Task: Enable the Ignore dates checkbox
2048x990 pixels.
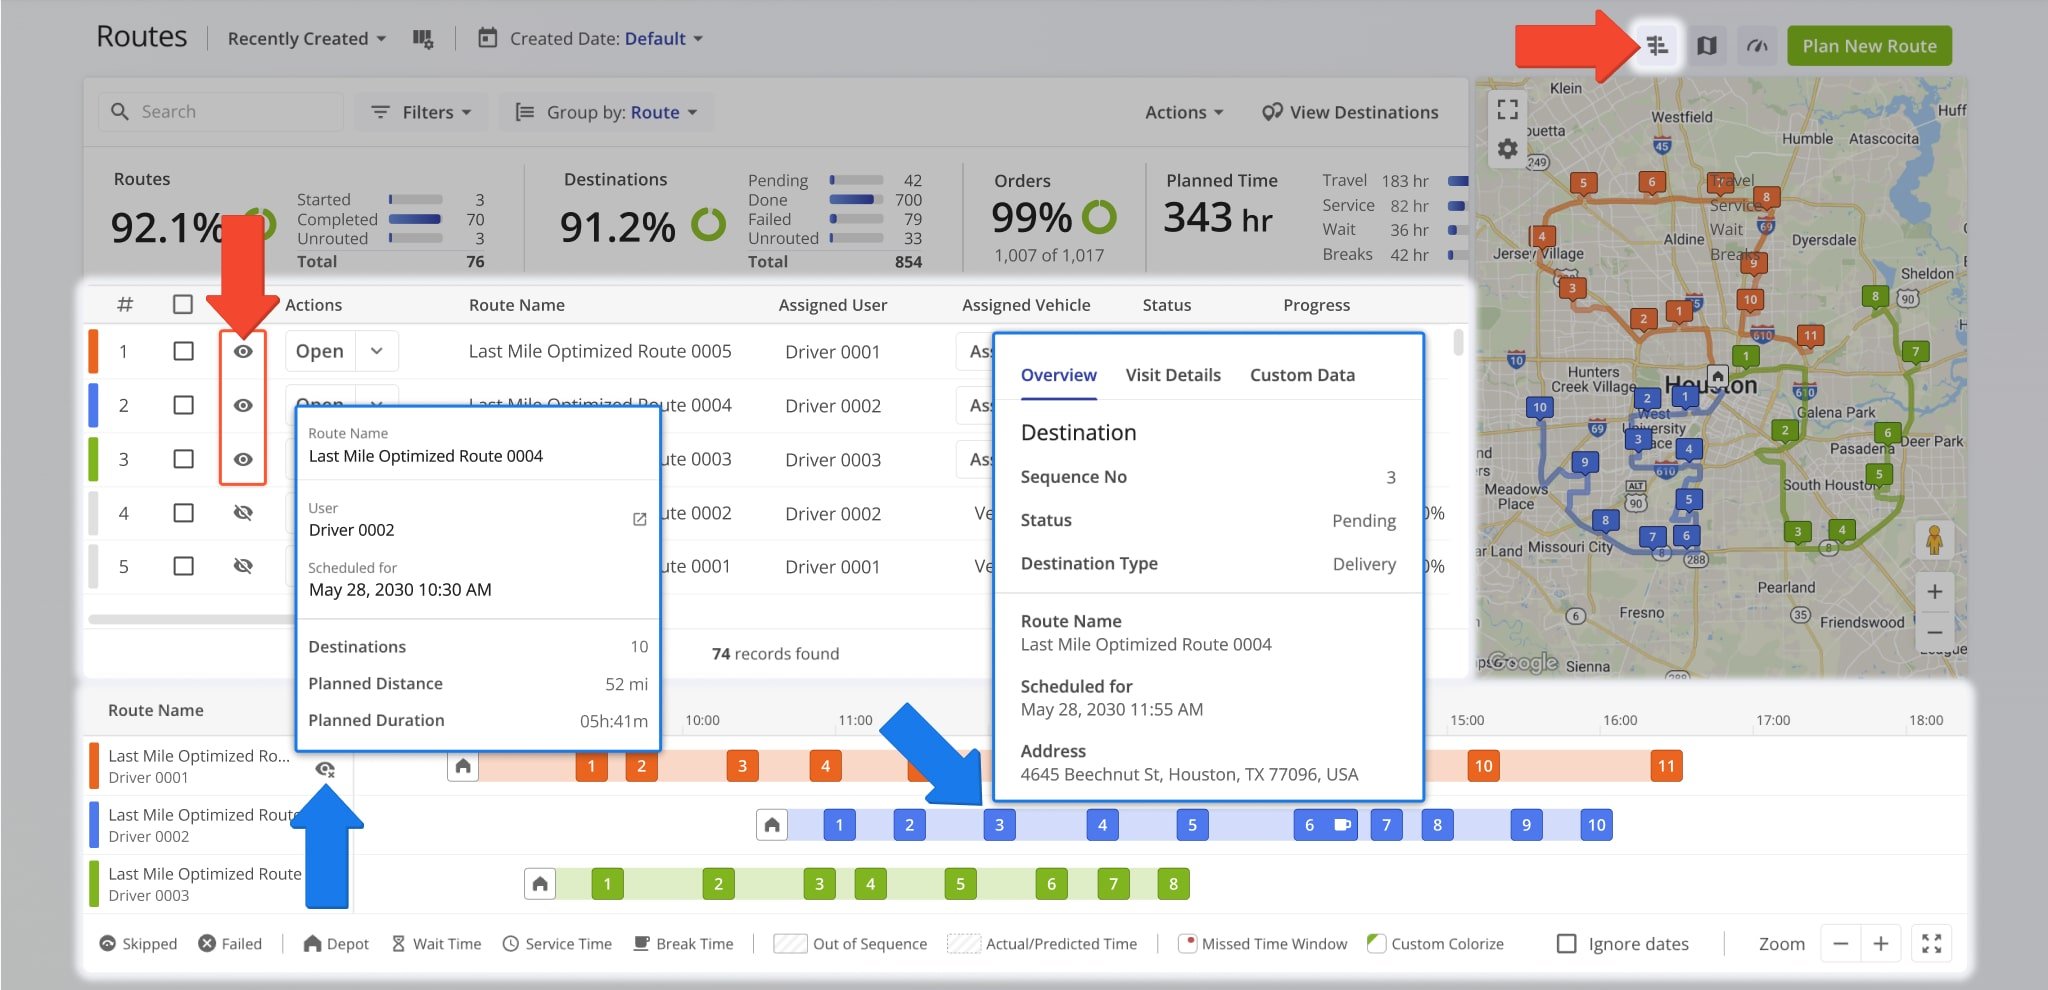Action: [1566, 943]
